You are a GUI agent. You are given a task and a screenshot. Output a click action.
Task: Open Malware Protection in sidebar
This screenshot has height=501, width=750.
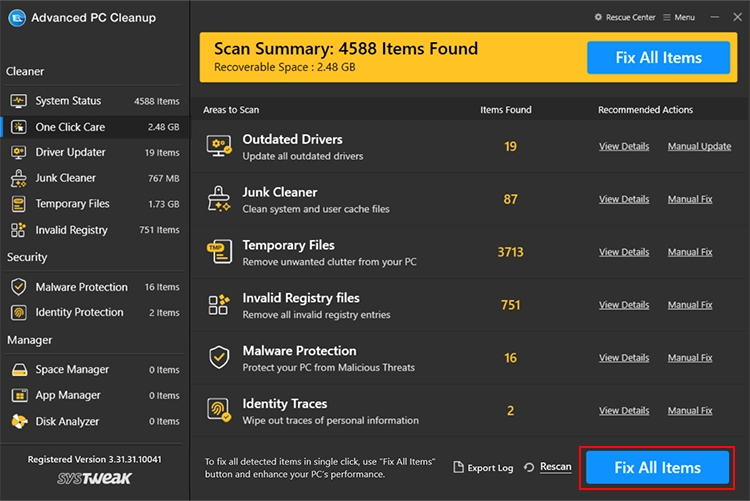tap(95, 287)
